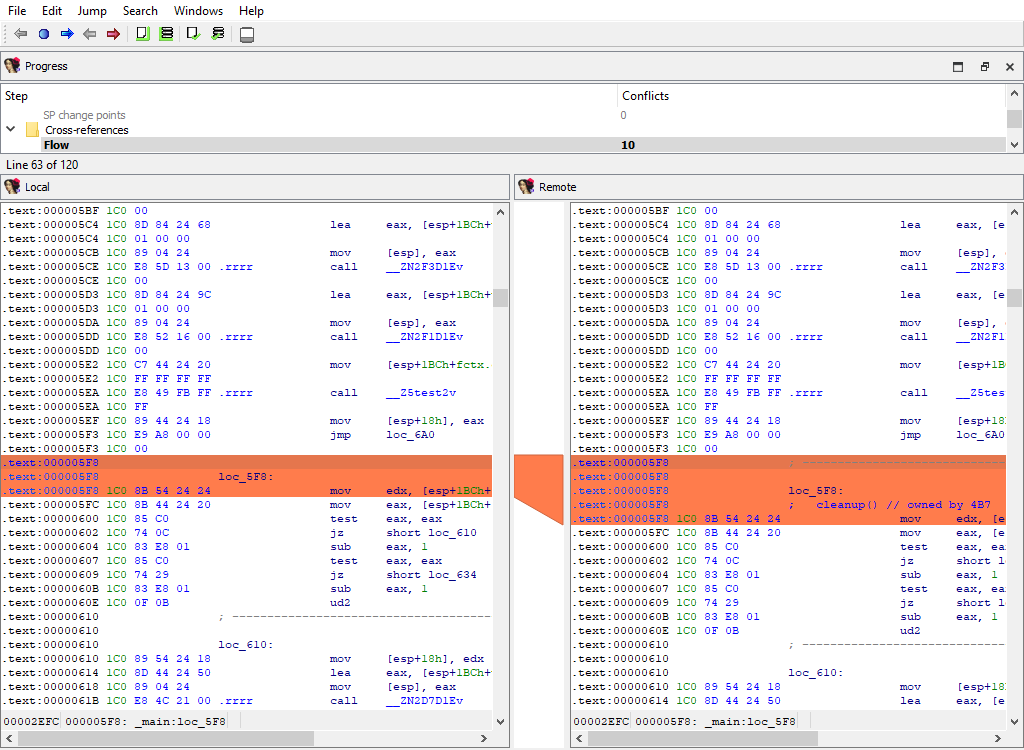Click the blue right-arrow toolbar icon
The width and height of the screenshot is (1024, 750).
[67, 34]
